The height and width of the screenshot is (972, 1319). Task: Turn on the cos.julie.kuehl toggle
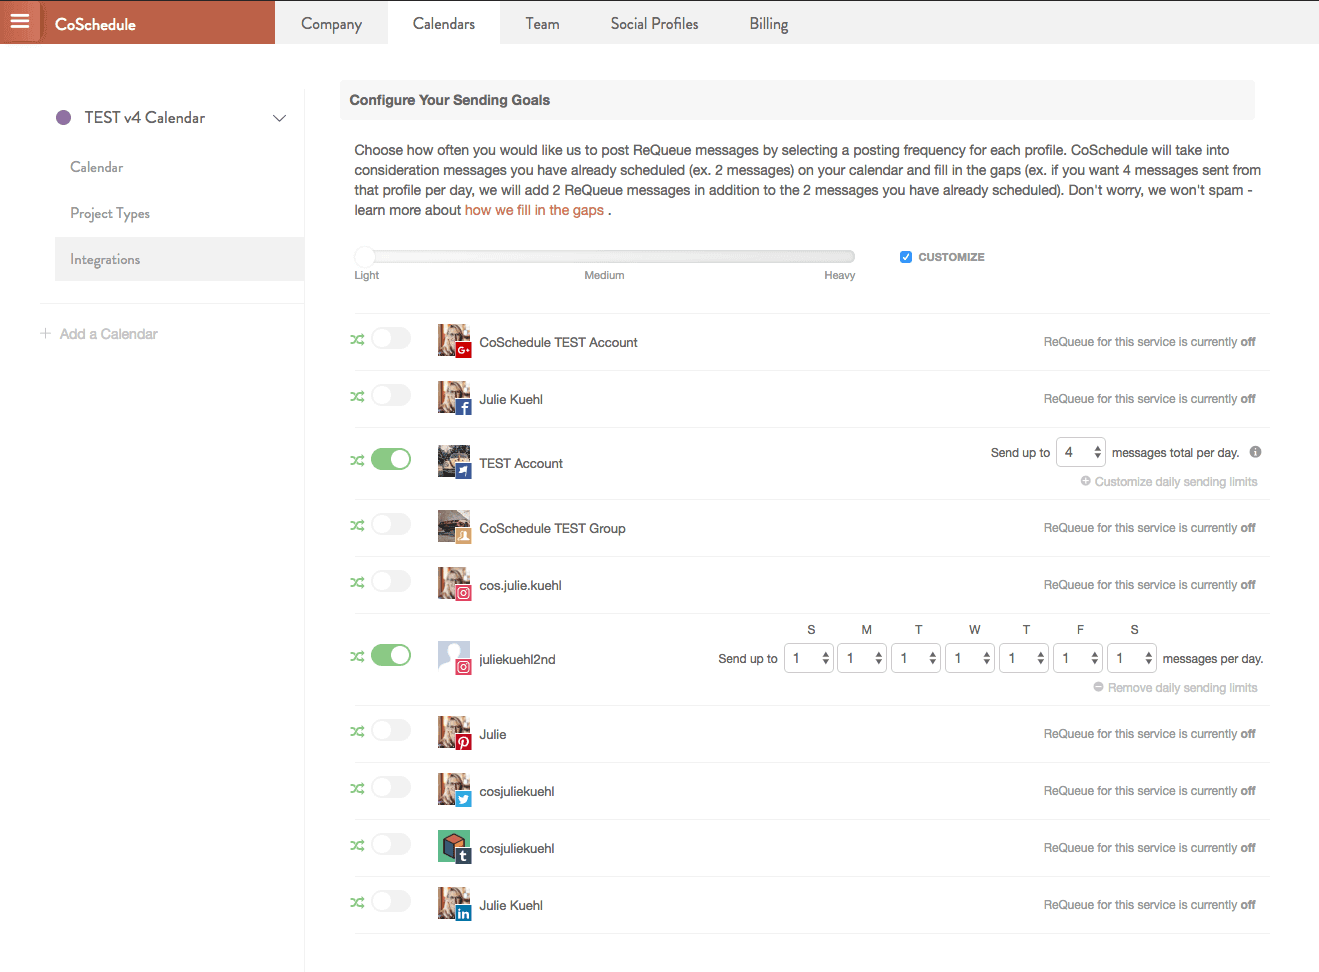coord(391,581)
